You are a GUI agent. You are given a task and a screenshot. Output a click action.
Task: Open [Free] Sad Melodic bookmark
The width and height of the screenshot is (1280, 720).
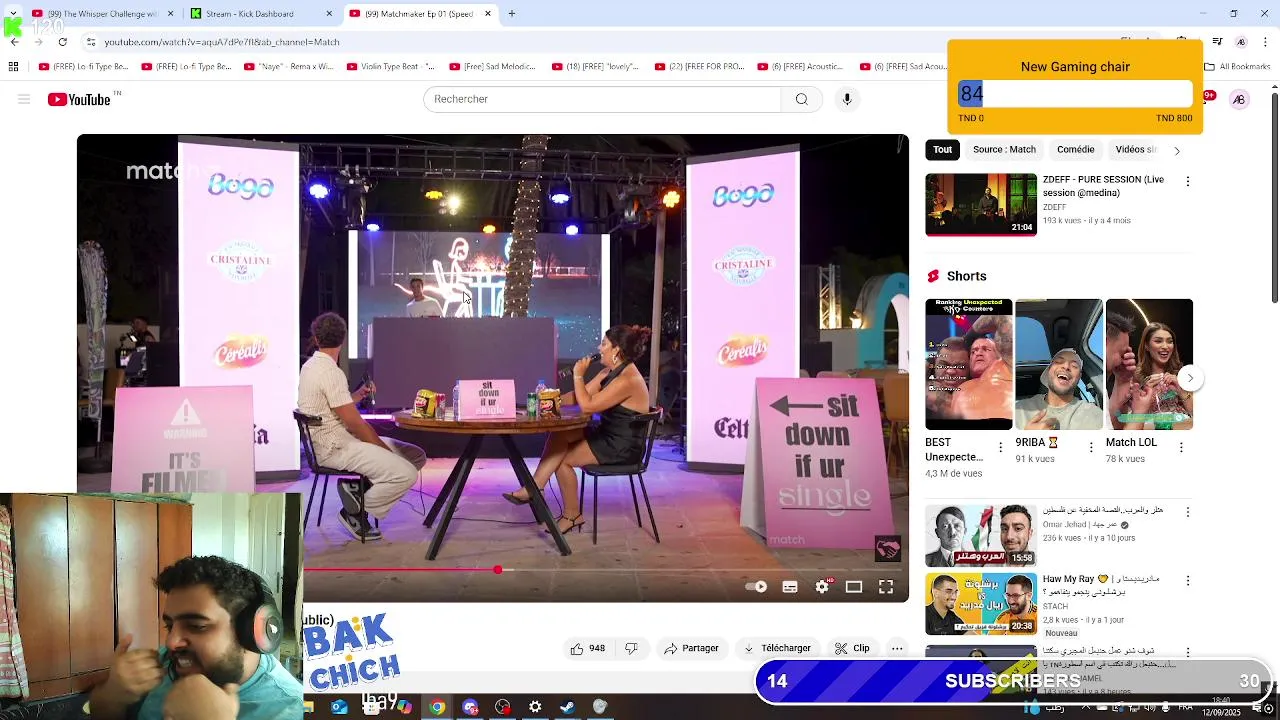492,67
